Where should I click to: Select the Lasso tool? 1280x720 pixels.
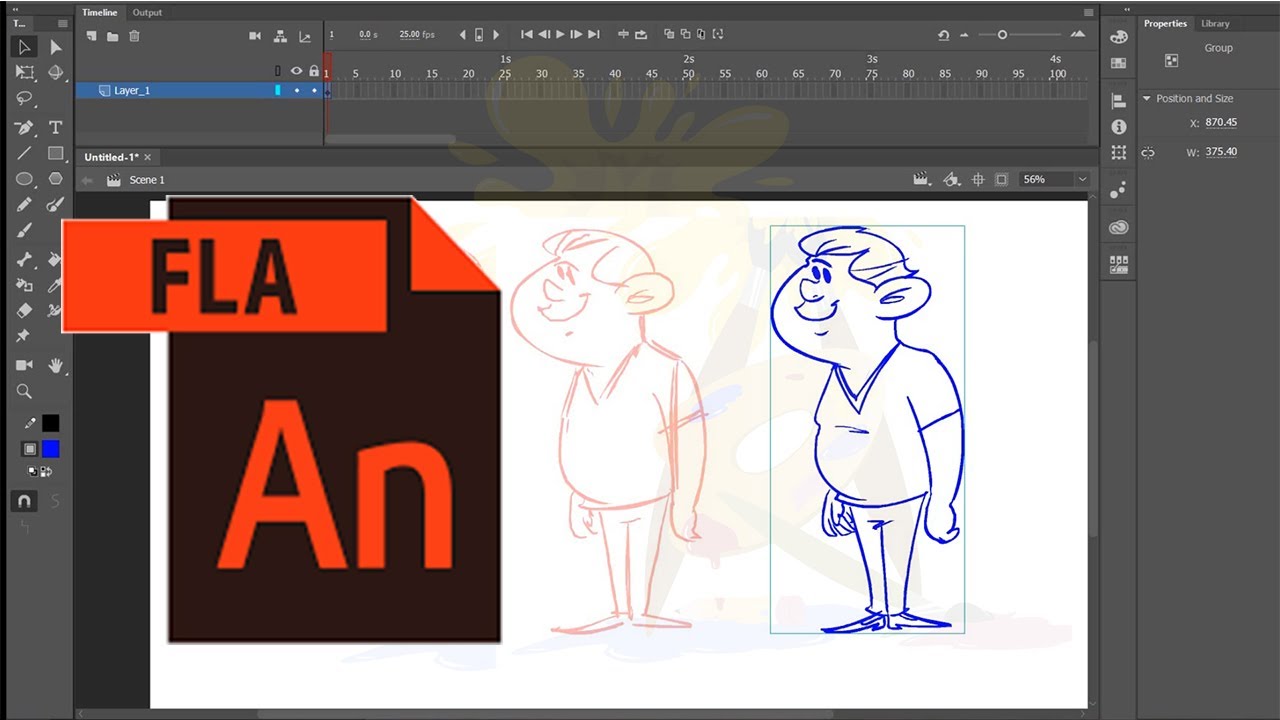coord(24,99)
